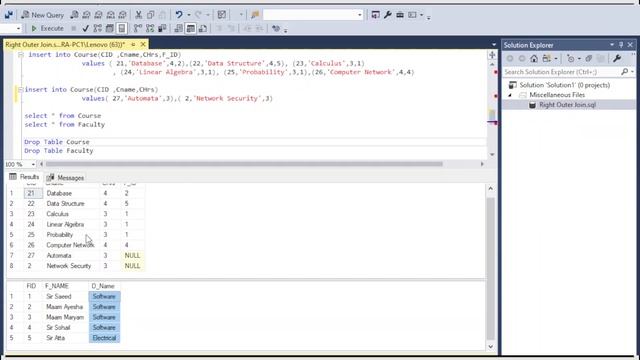Screen dimensions: 640x360
Task: Expand the Find combo box arrow
Action: click(x=360, y=15)
